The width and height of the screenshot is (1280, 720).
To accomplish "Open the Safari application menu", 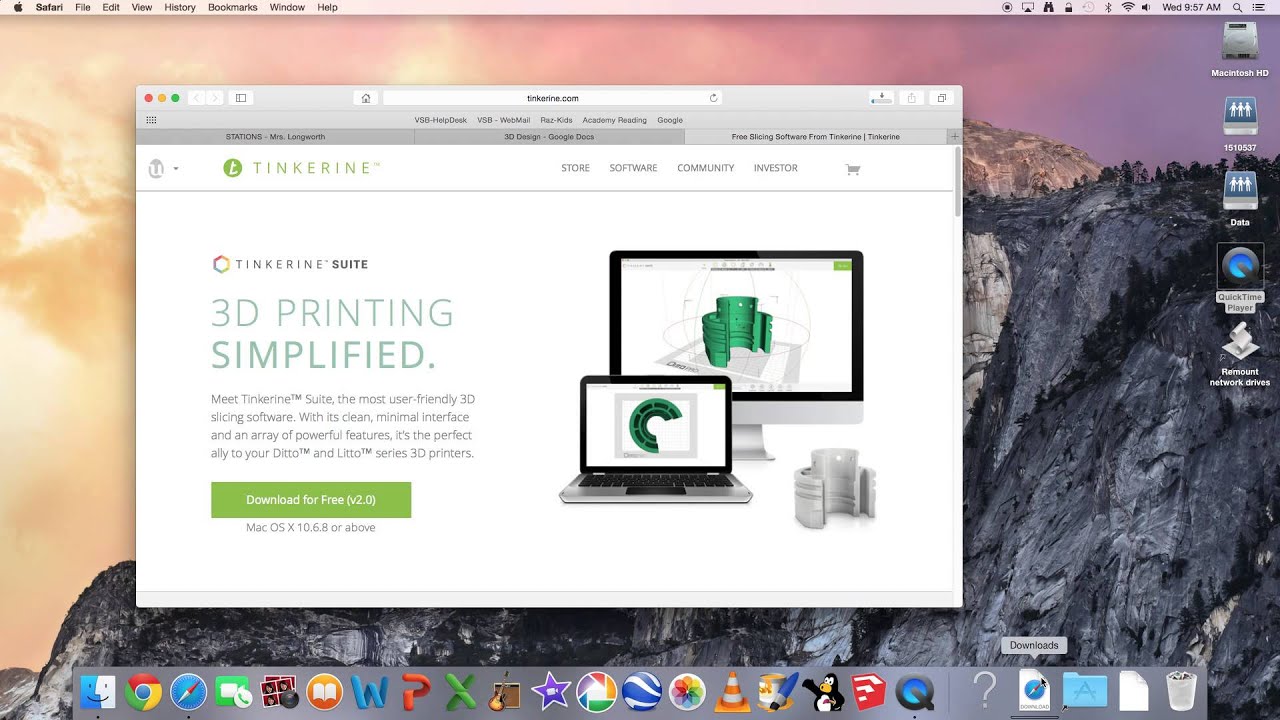I will (x=51, y=7).
